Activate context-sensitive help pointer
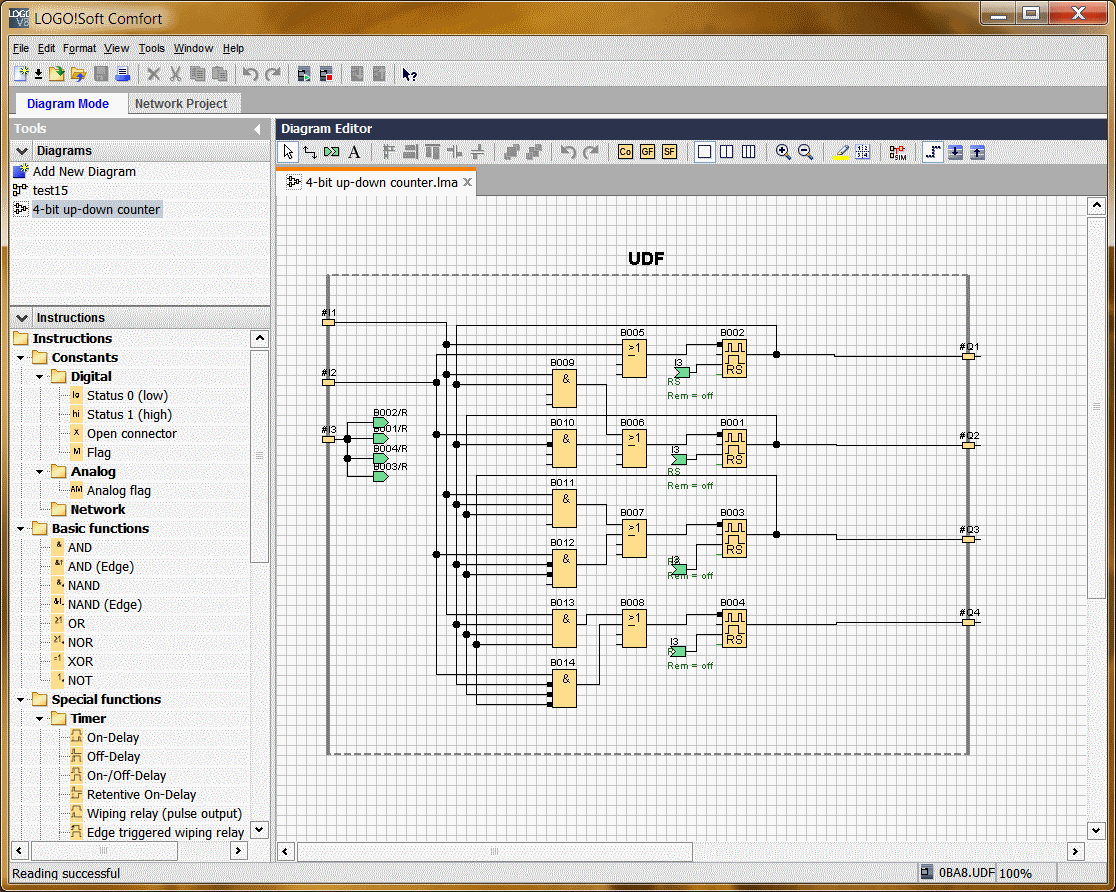 click(x=409, y=74)
